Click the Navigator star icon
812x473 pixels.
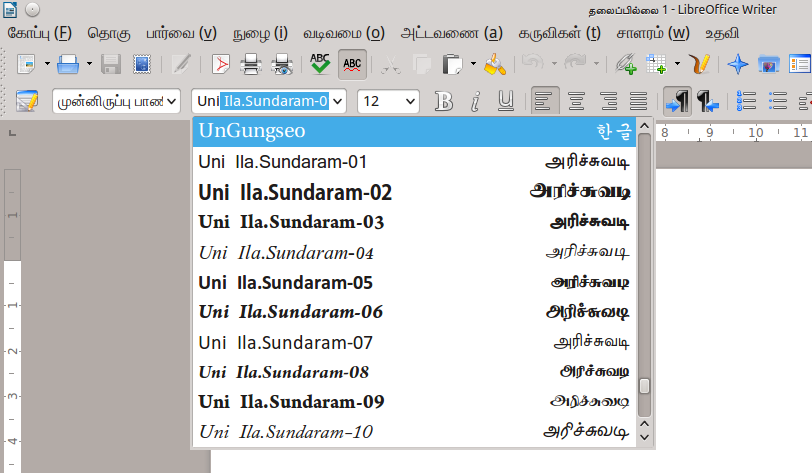pyautogui.click(x=737, y=64)
